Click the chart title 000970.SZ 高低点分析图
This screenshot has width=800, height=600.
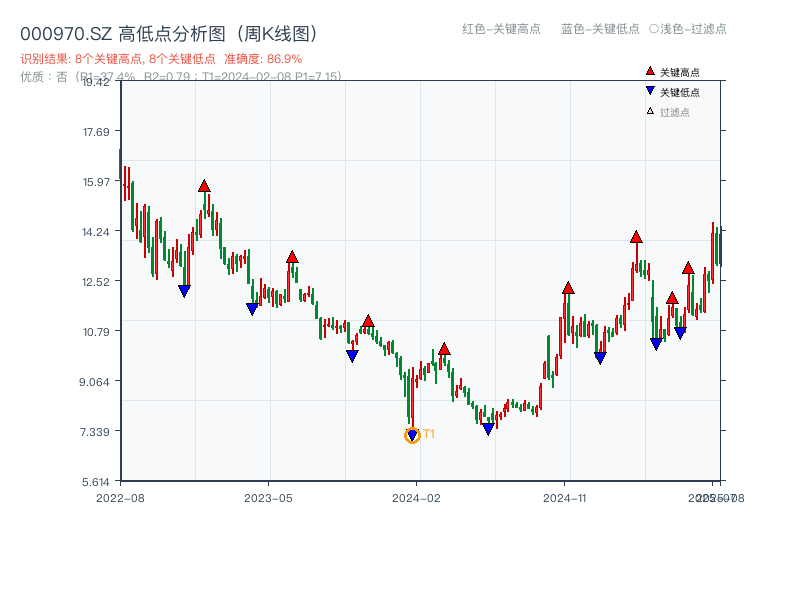pos(168,34)
